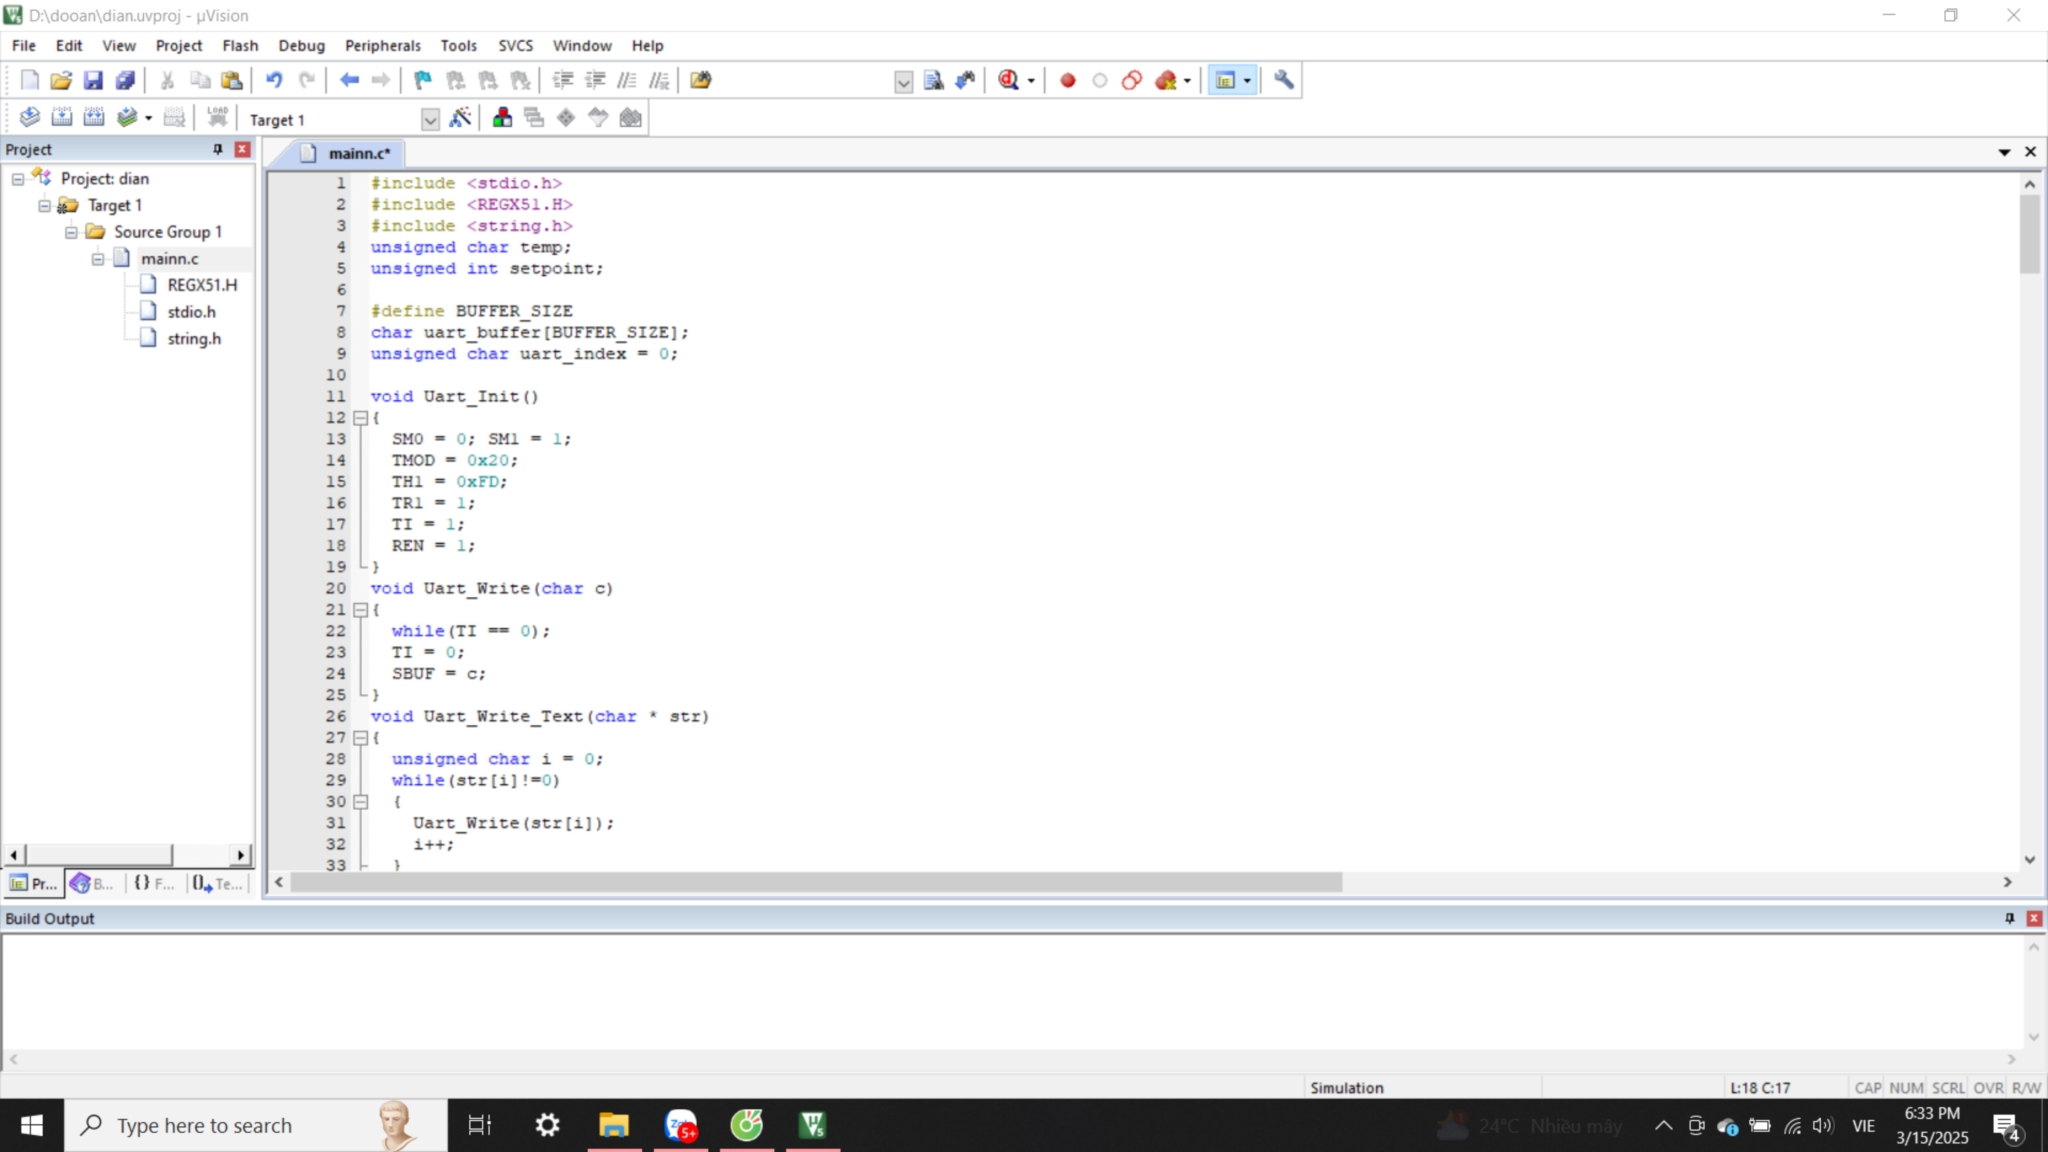Pin the Project panel

(217, 149)
